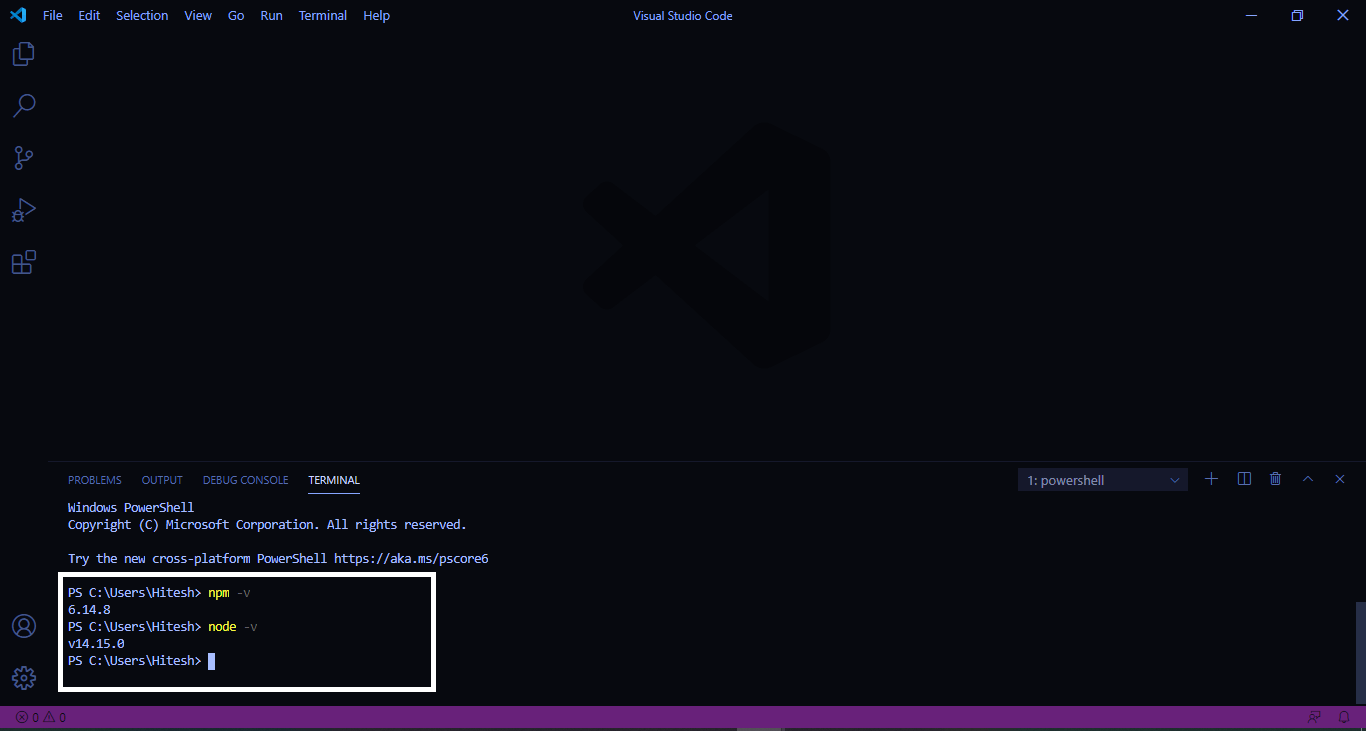Switch to the DEBUG CONSOLE tab
The height and width of the screenshot is (731, 1366).
pos(245,480)
